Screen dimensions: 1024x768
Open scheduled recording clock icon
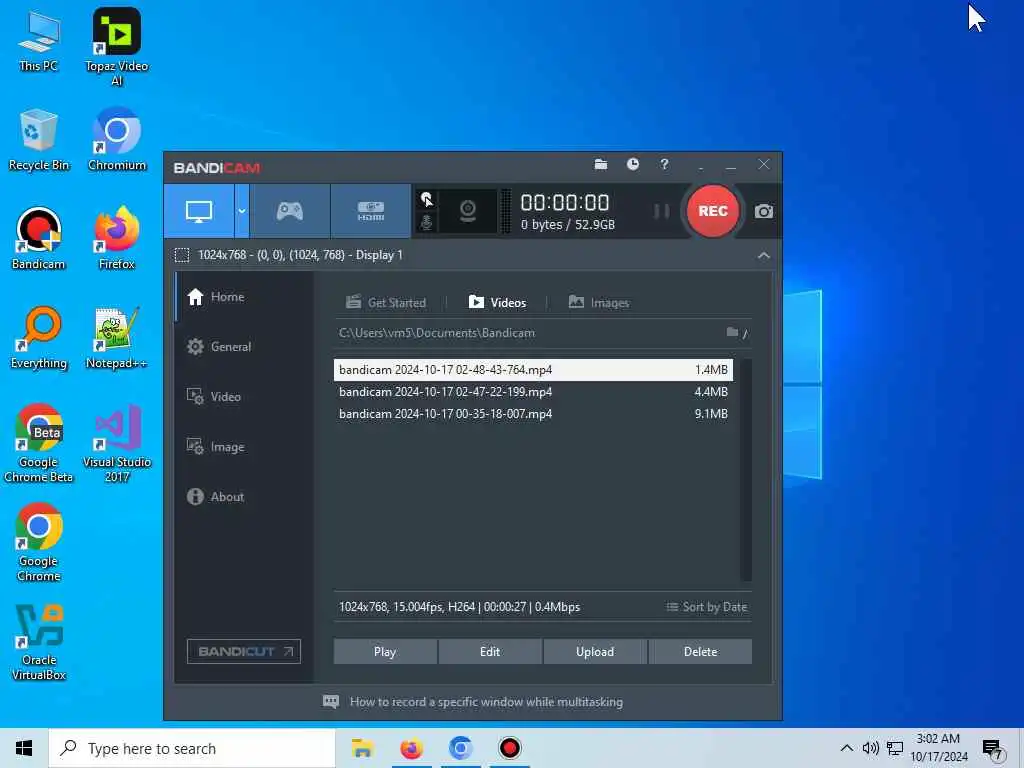point(633,165)
